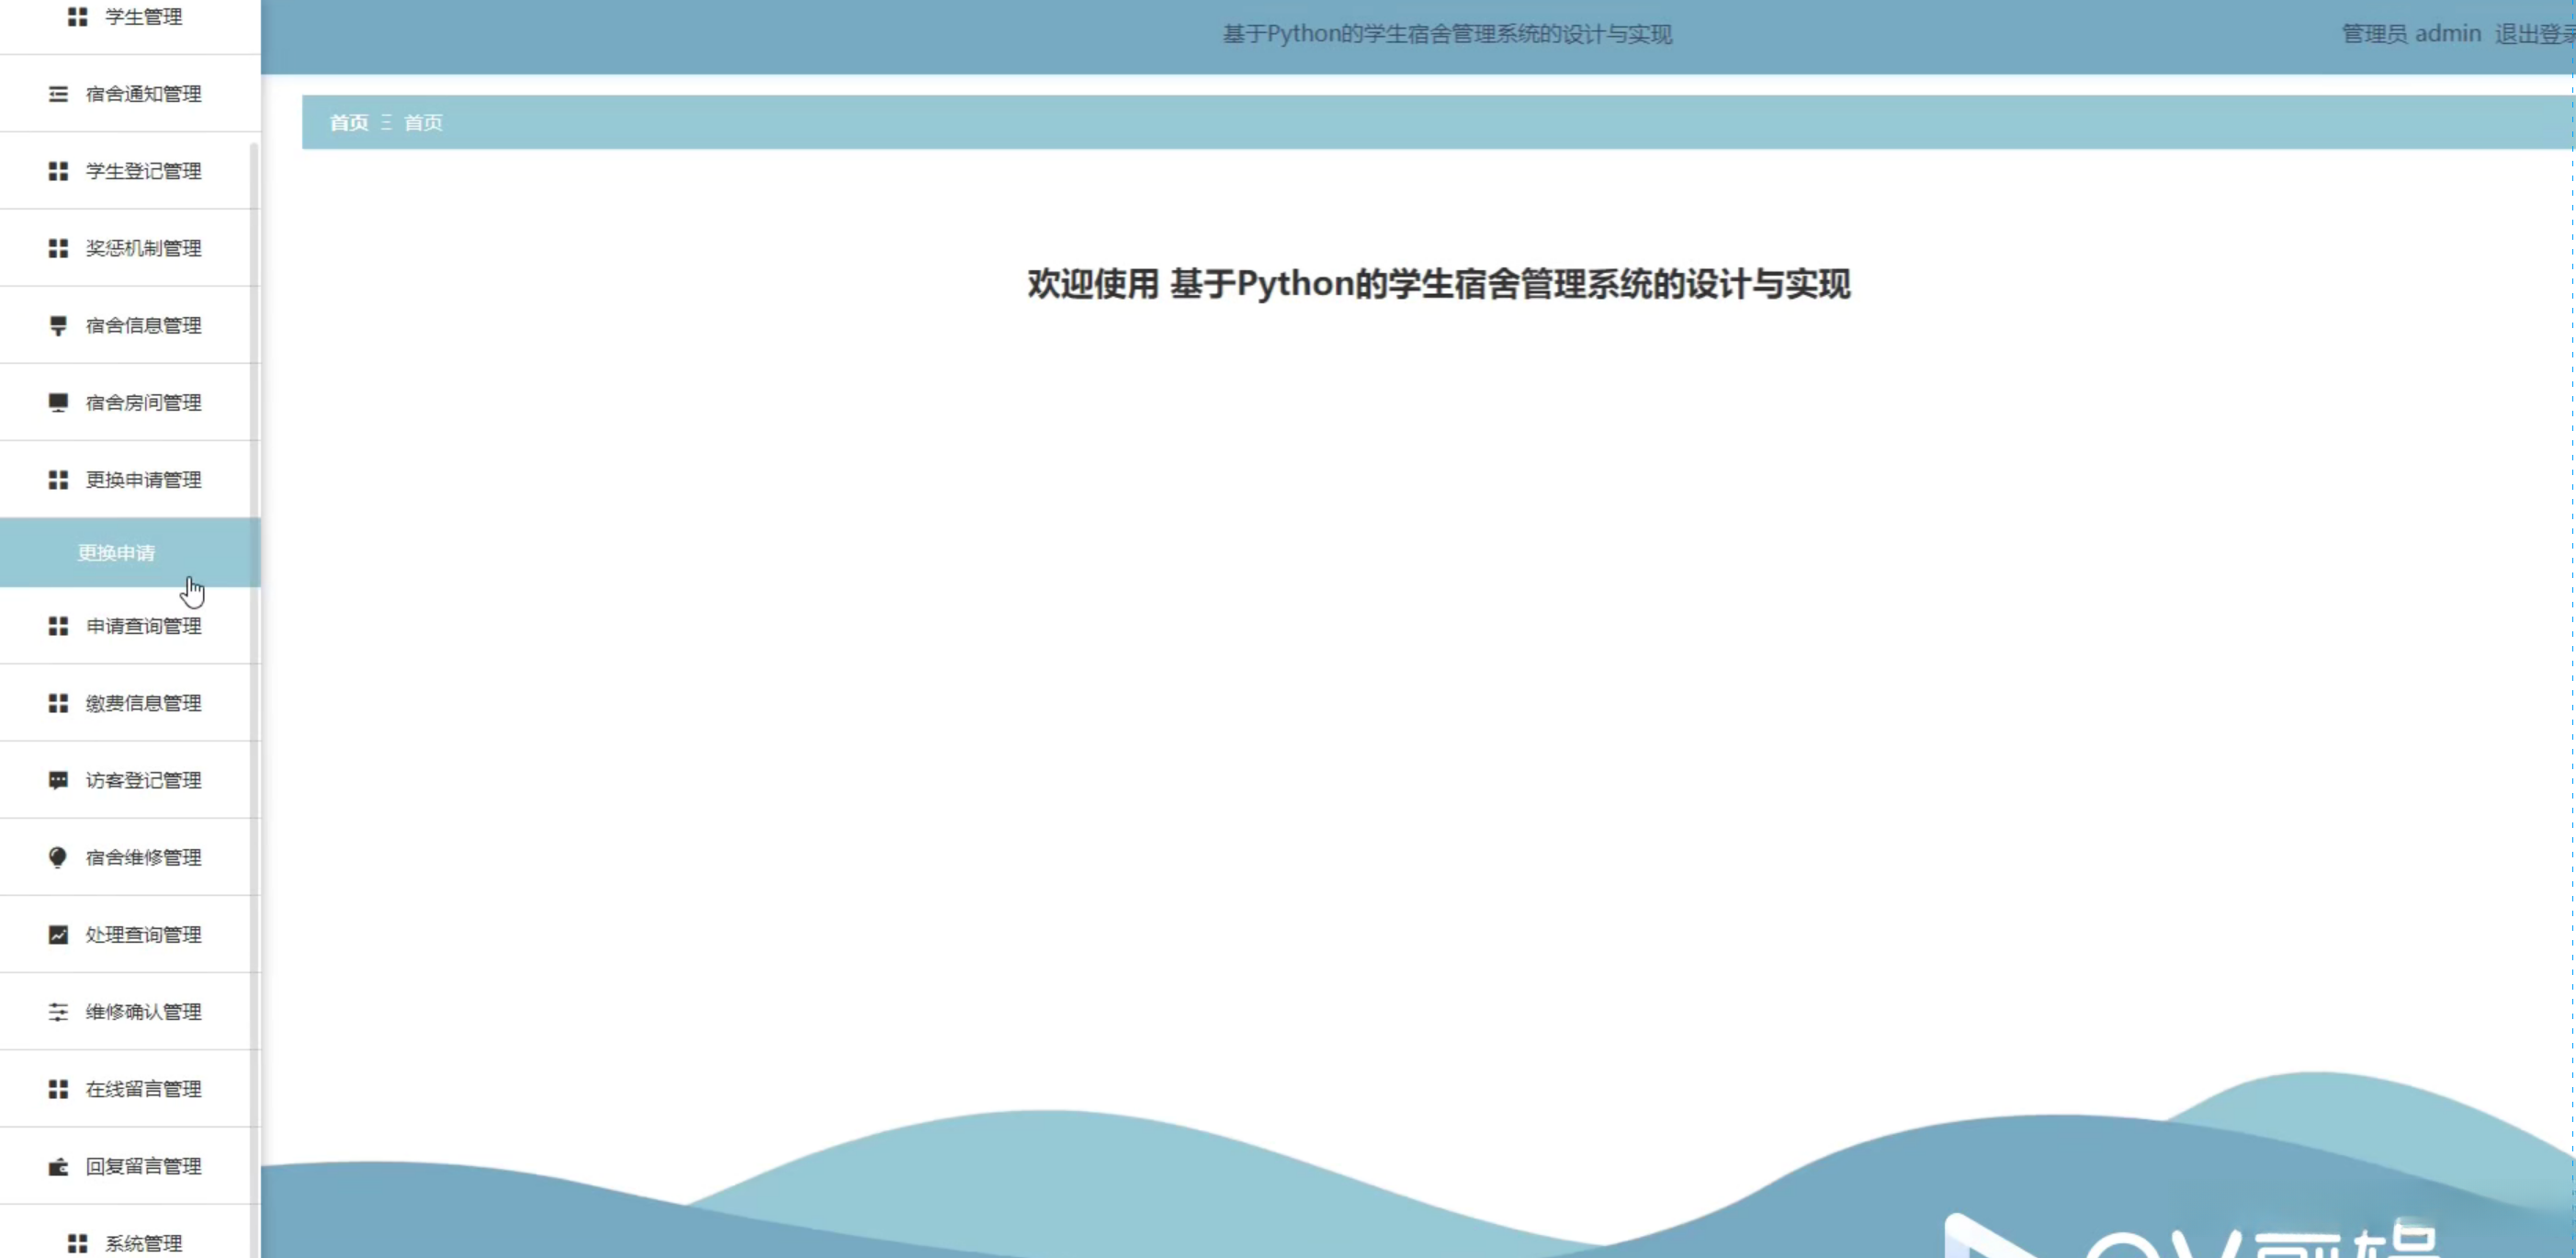Image resolution: width=2576 pixels, height=1258 pixels.
Task: Expand the 系统管理 menu
Action: [x=143, y=1243]
